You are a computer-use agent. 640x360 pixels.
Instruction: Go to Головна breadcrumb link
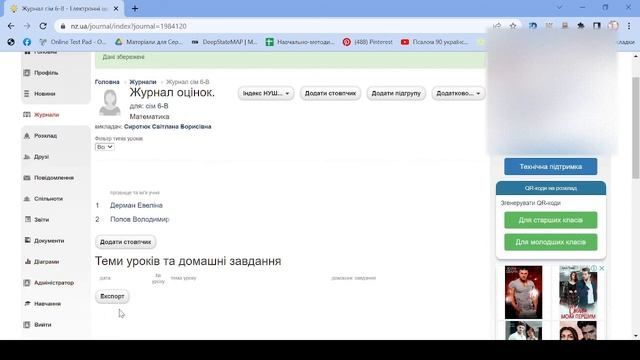tap(107, 82)
